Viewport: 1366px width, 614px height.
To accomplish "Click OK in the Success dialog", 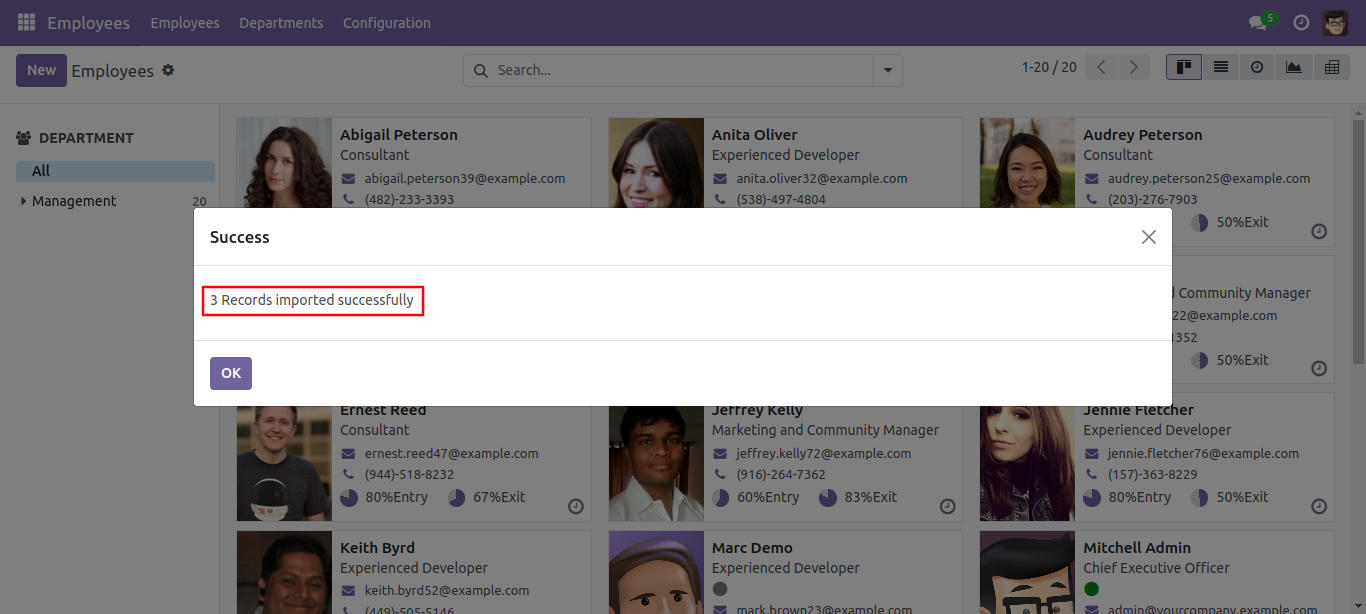I will click(231, 373).
